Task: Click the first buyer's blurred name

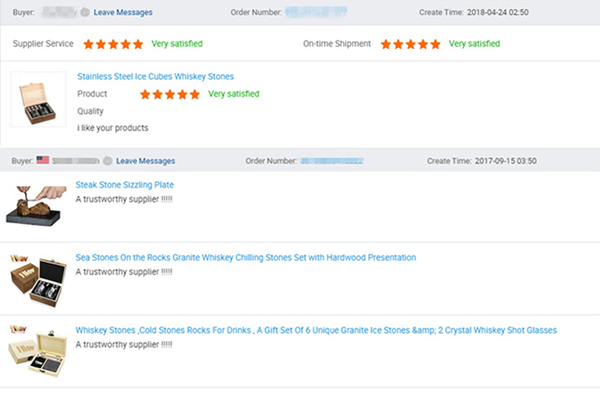Action: click(60, 12)
